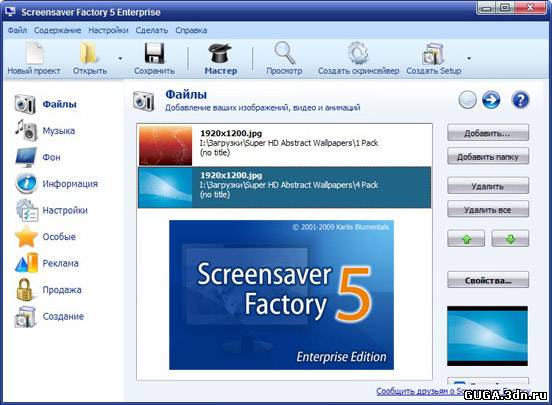Open the Файл menu

click(17, 30)
